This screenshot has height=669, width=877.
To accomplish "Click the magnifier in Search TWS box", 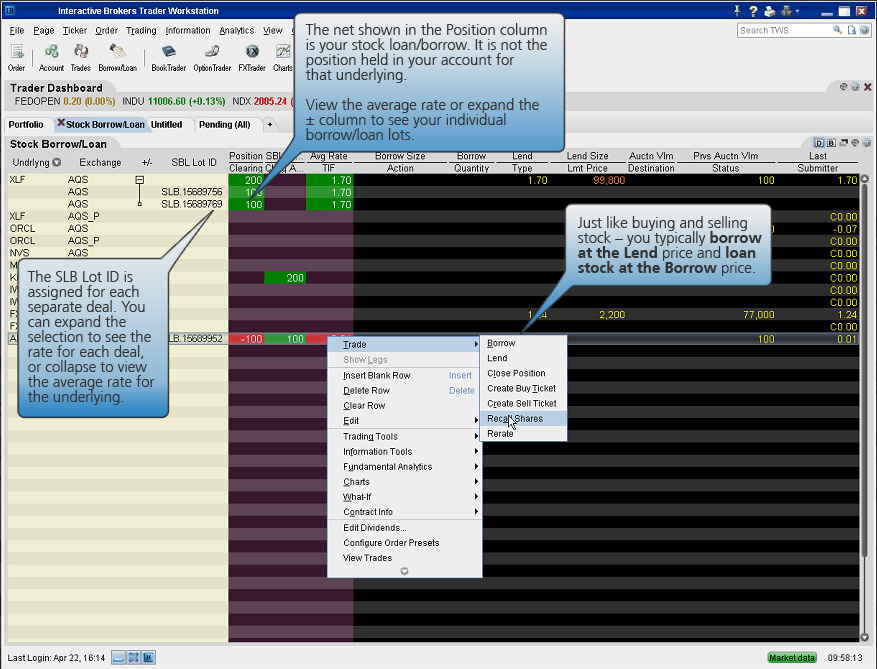I will pyautogui.click(x=837, y=30).
